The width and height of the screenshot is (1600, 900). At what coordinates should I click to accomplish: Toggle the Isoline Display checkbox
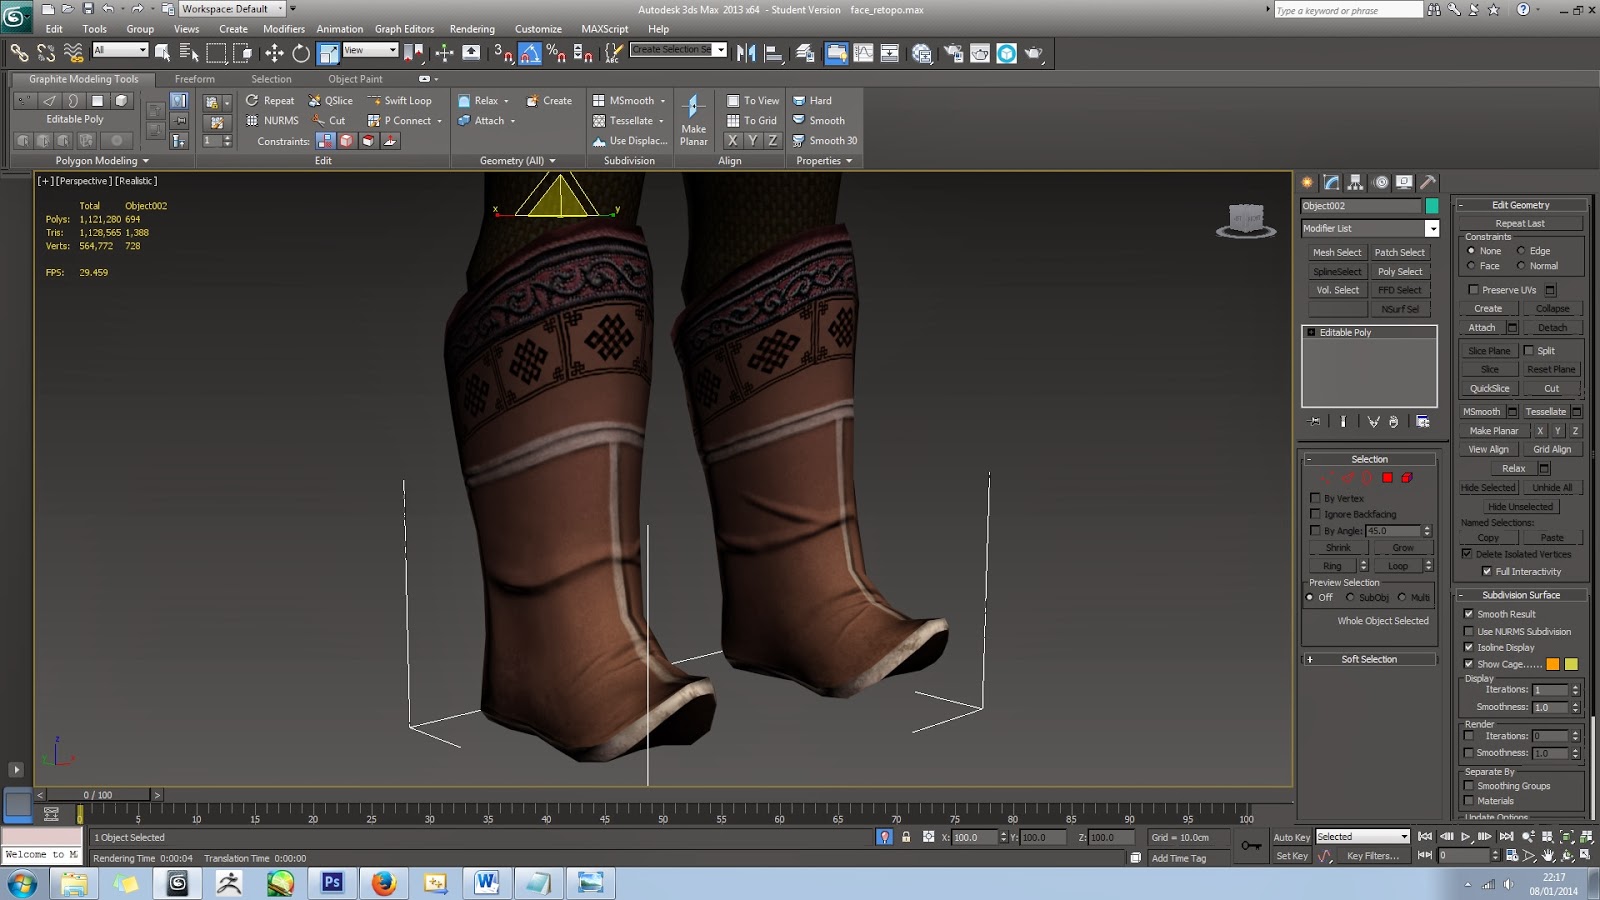[x=1469, y=648]
